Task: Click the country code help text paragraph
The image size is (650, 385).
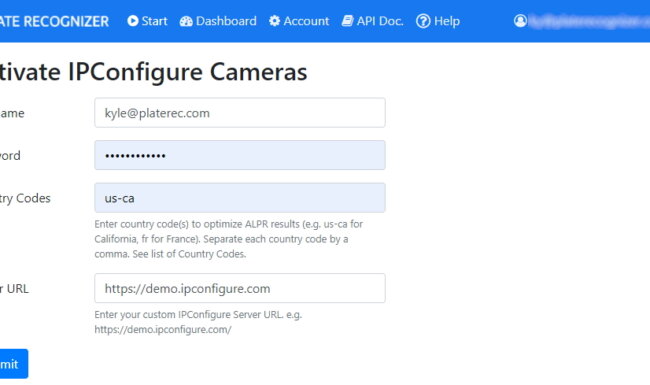Action: [228, 239]
